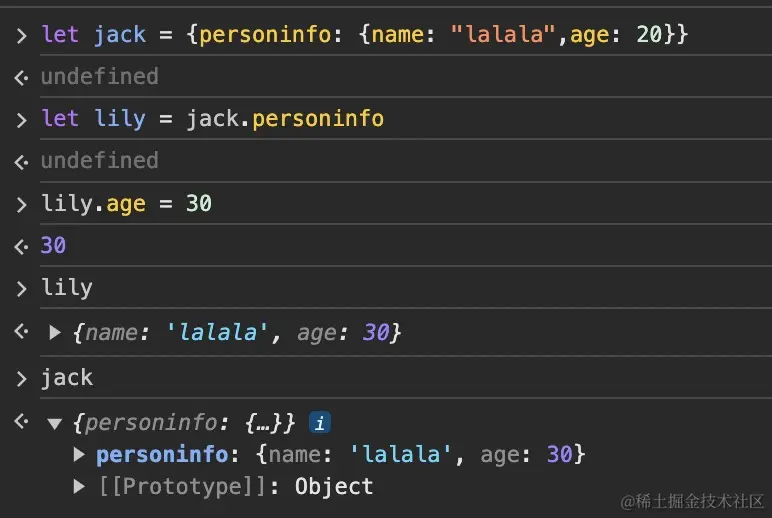Click the 'lily.age = 30' input line
772x518 pixels.
(x=127, y=204)
